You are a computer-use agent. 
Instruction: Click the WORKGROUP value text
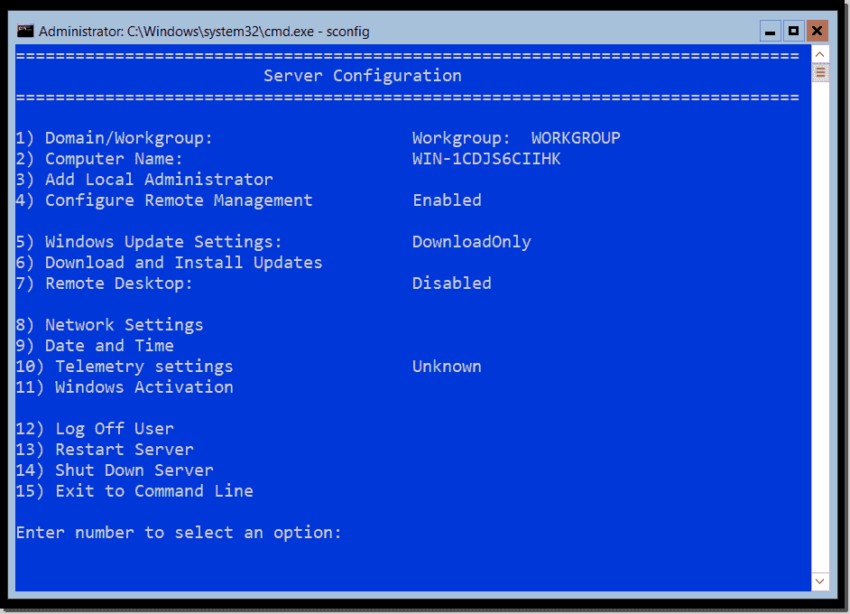(x=574, y=137)
